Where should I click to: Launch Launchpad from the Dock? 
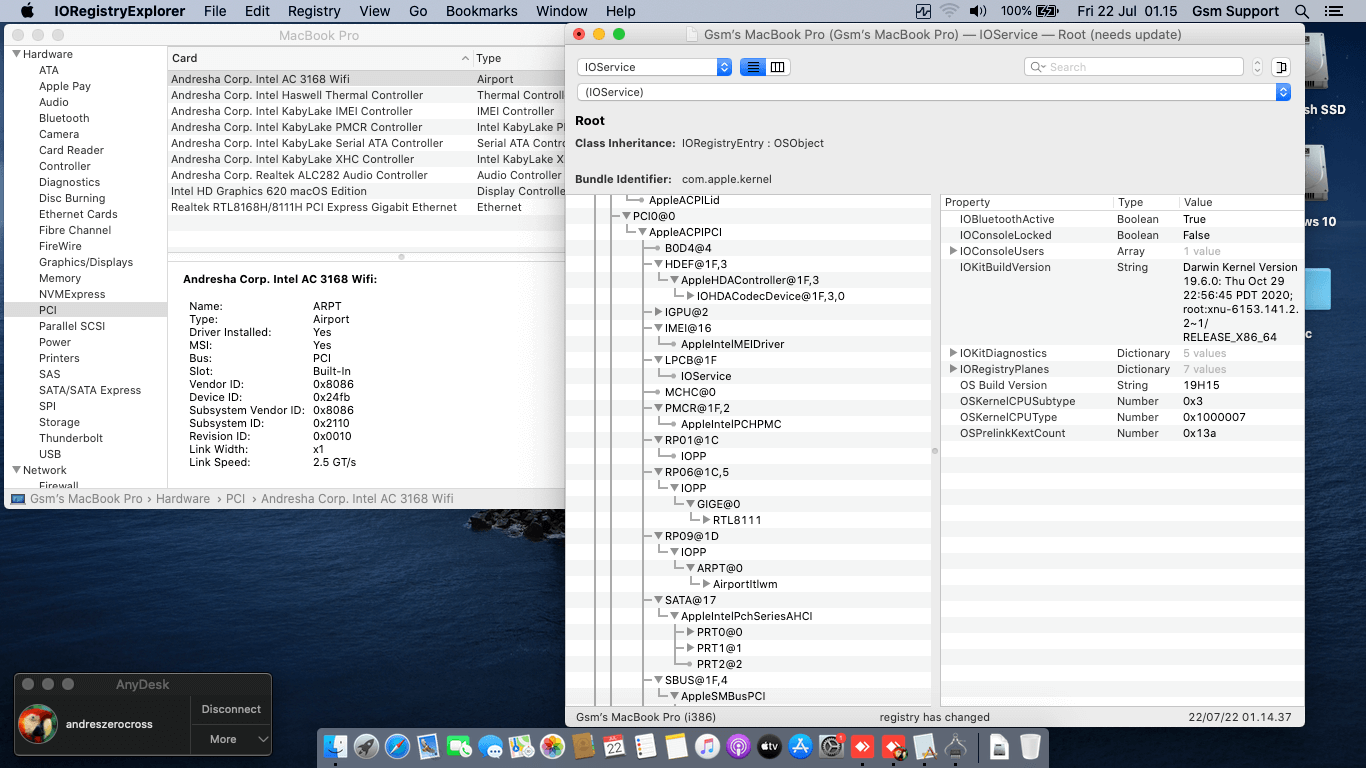pyautogui.click(x=367, y=746)
